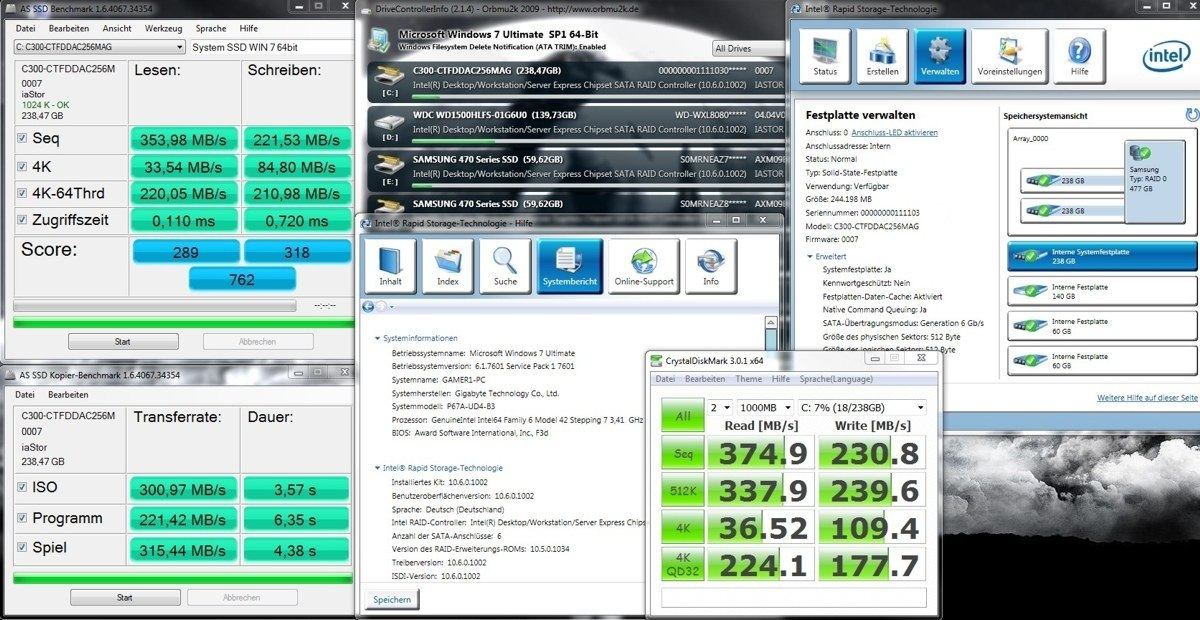Toggle the Seq checkbox in AS SSD Benchmark
1200x620 pixels.
tap(22, 138)
